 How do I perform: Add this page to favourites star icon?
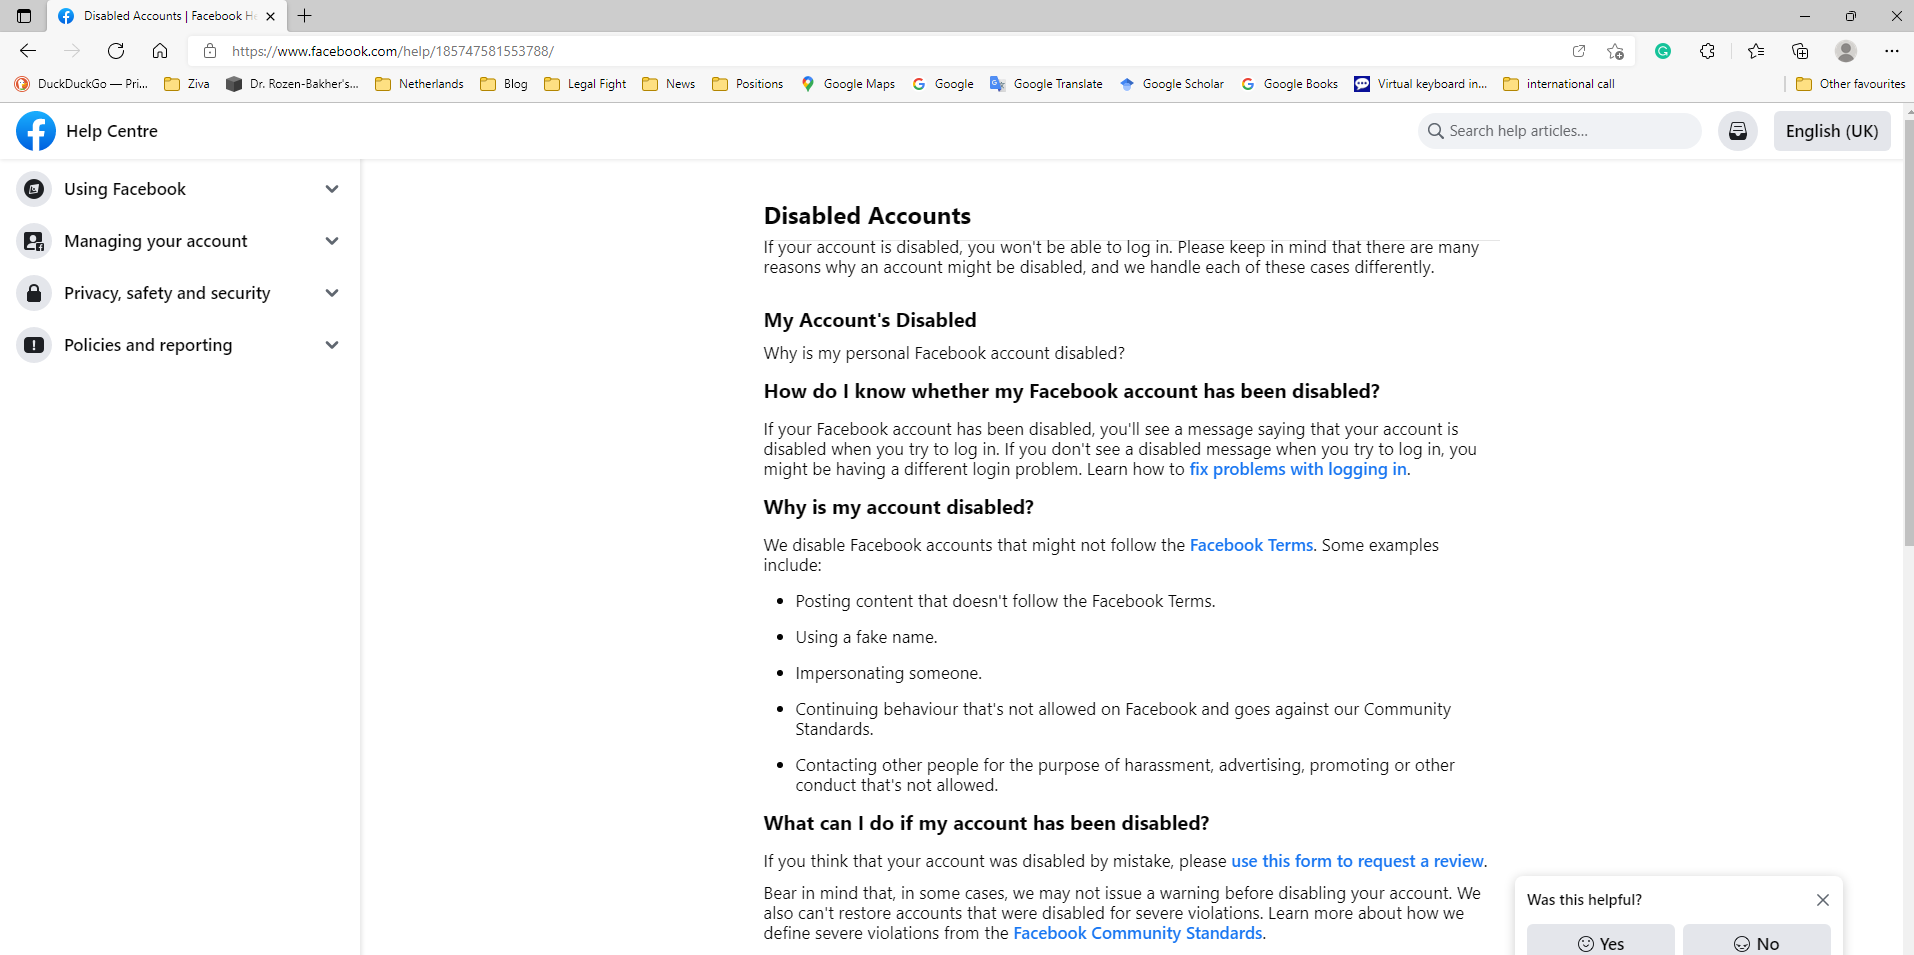coord(1615,51)
